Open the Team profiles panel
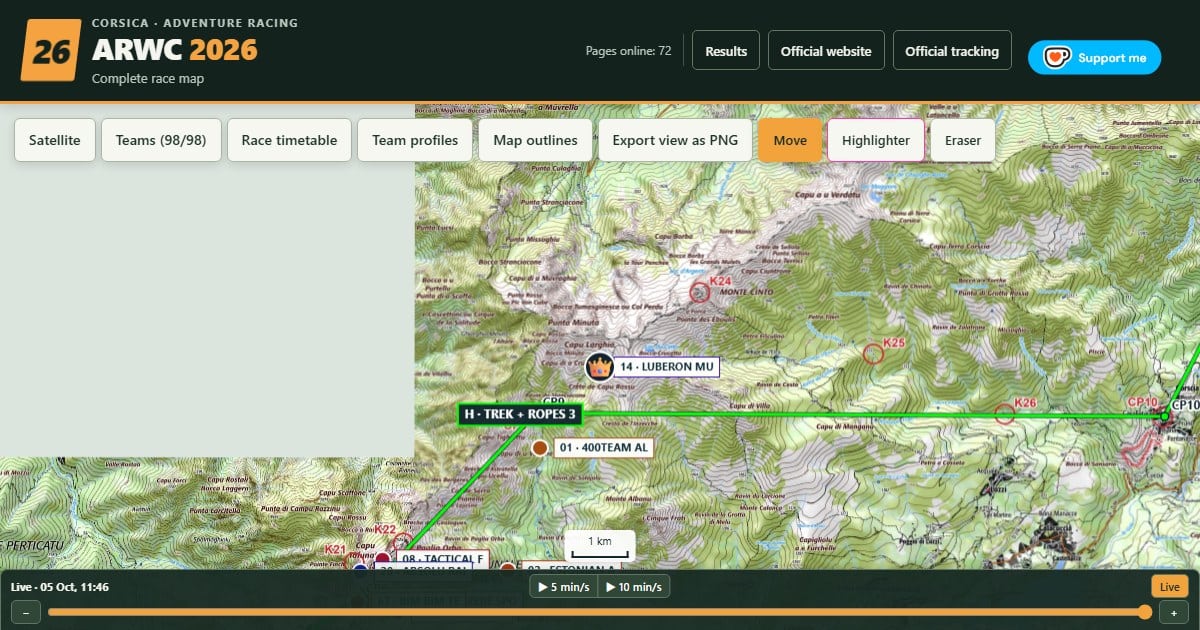This screenshot has width=1200, height=630. 415,140
